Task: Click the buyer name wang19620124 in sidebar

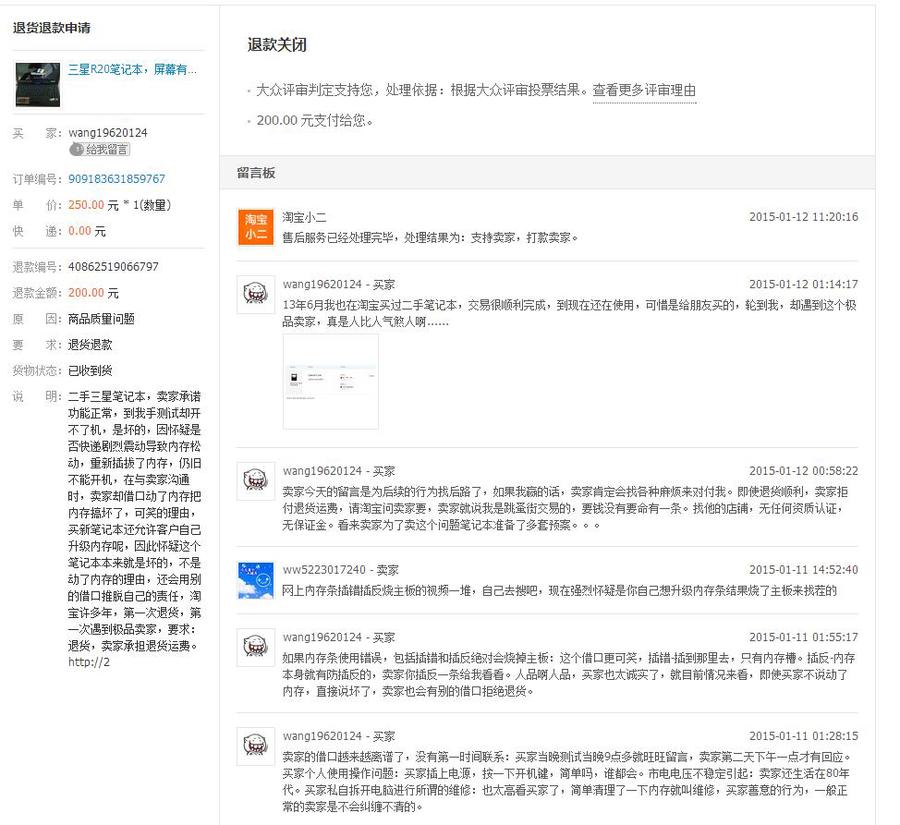Action: pos(108,133)
